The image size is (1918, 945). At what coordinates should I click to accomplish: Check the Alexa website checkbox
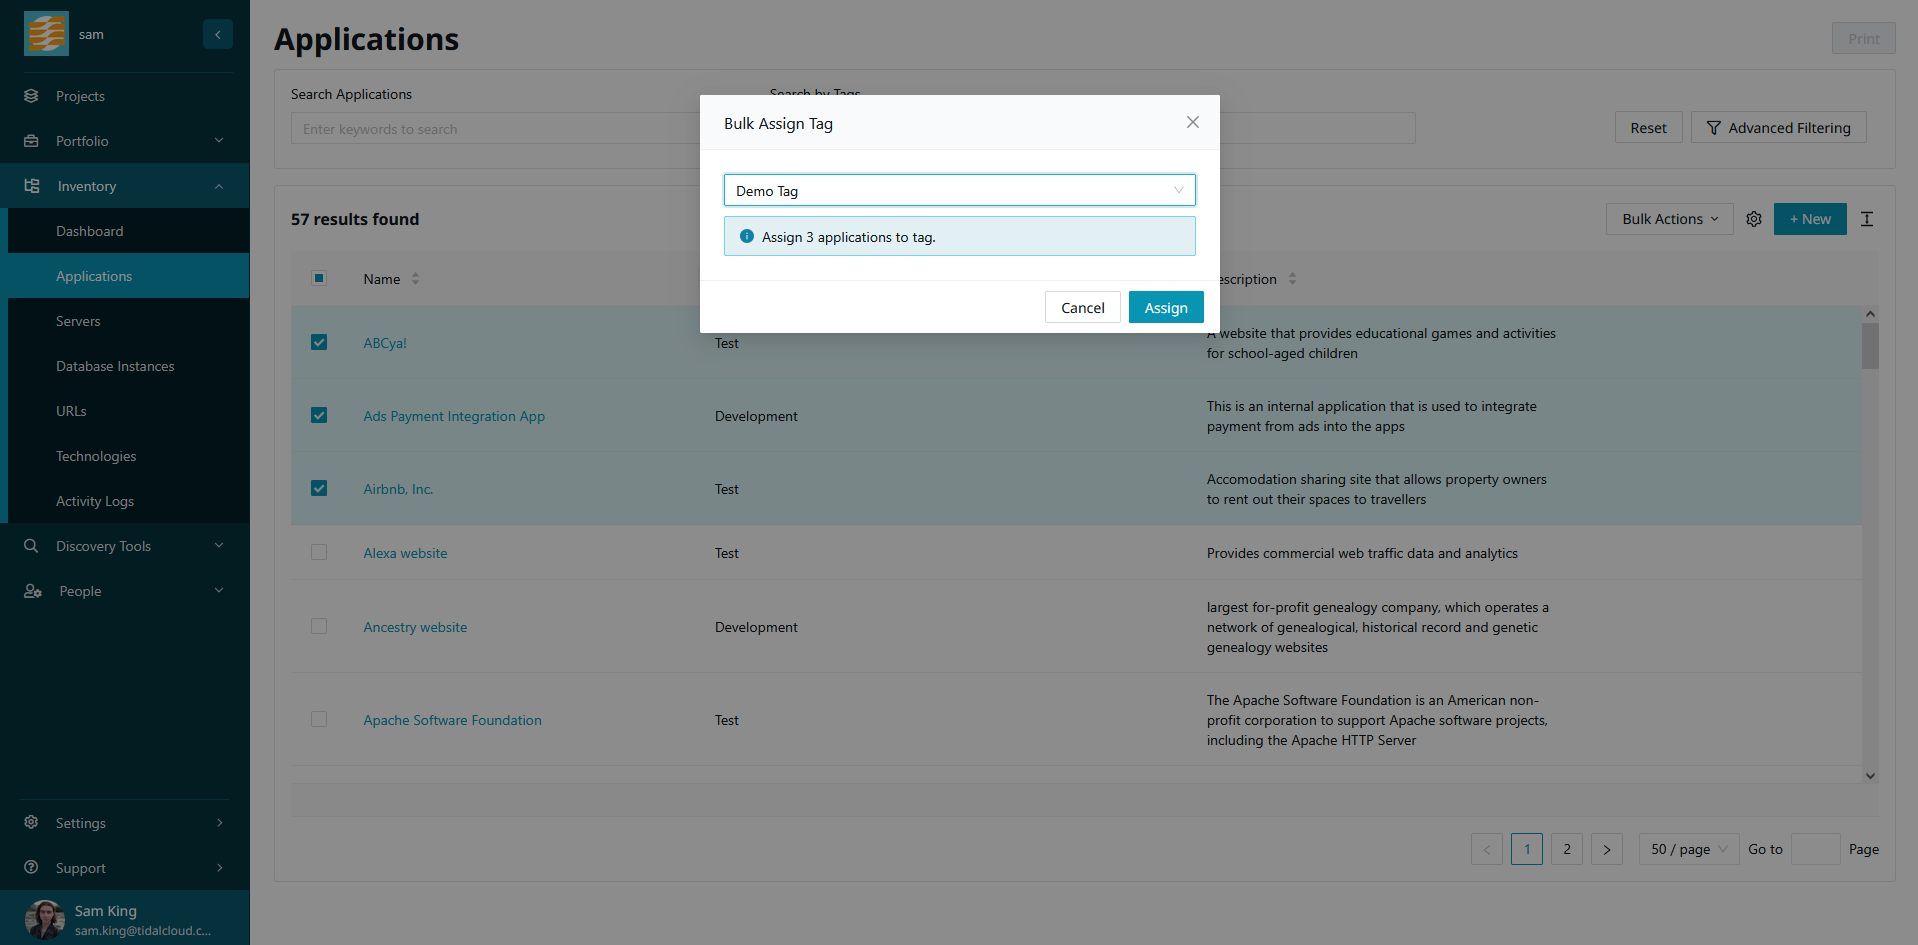point(319,552)
